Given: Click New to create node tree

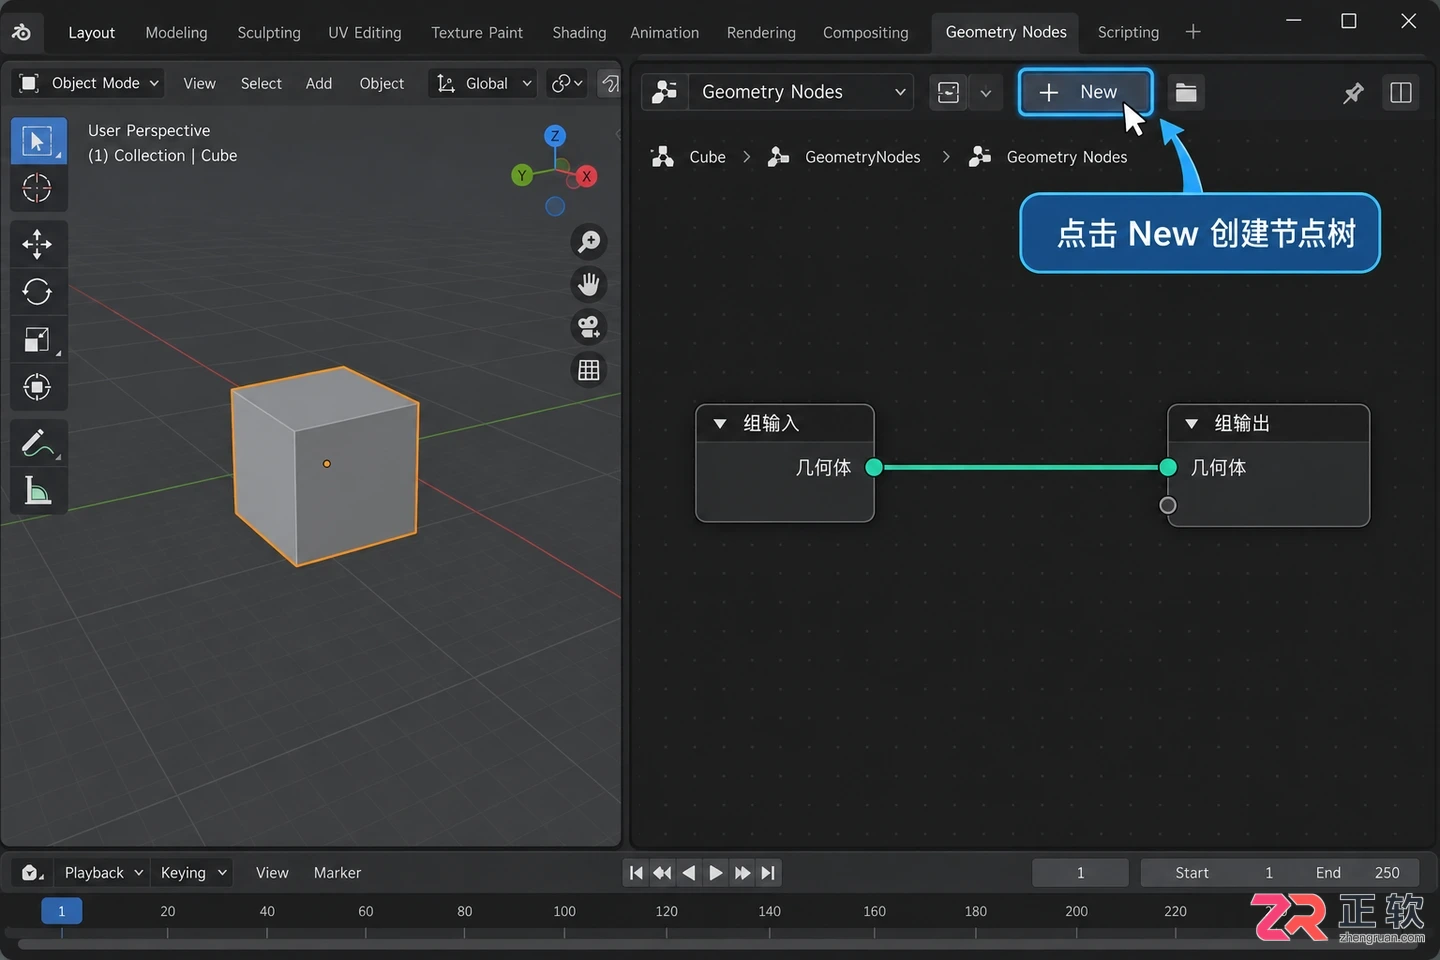Looking at the screenshot, I should (1085, 92).
